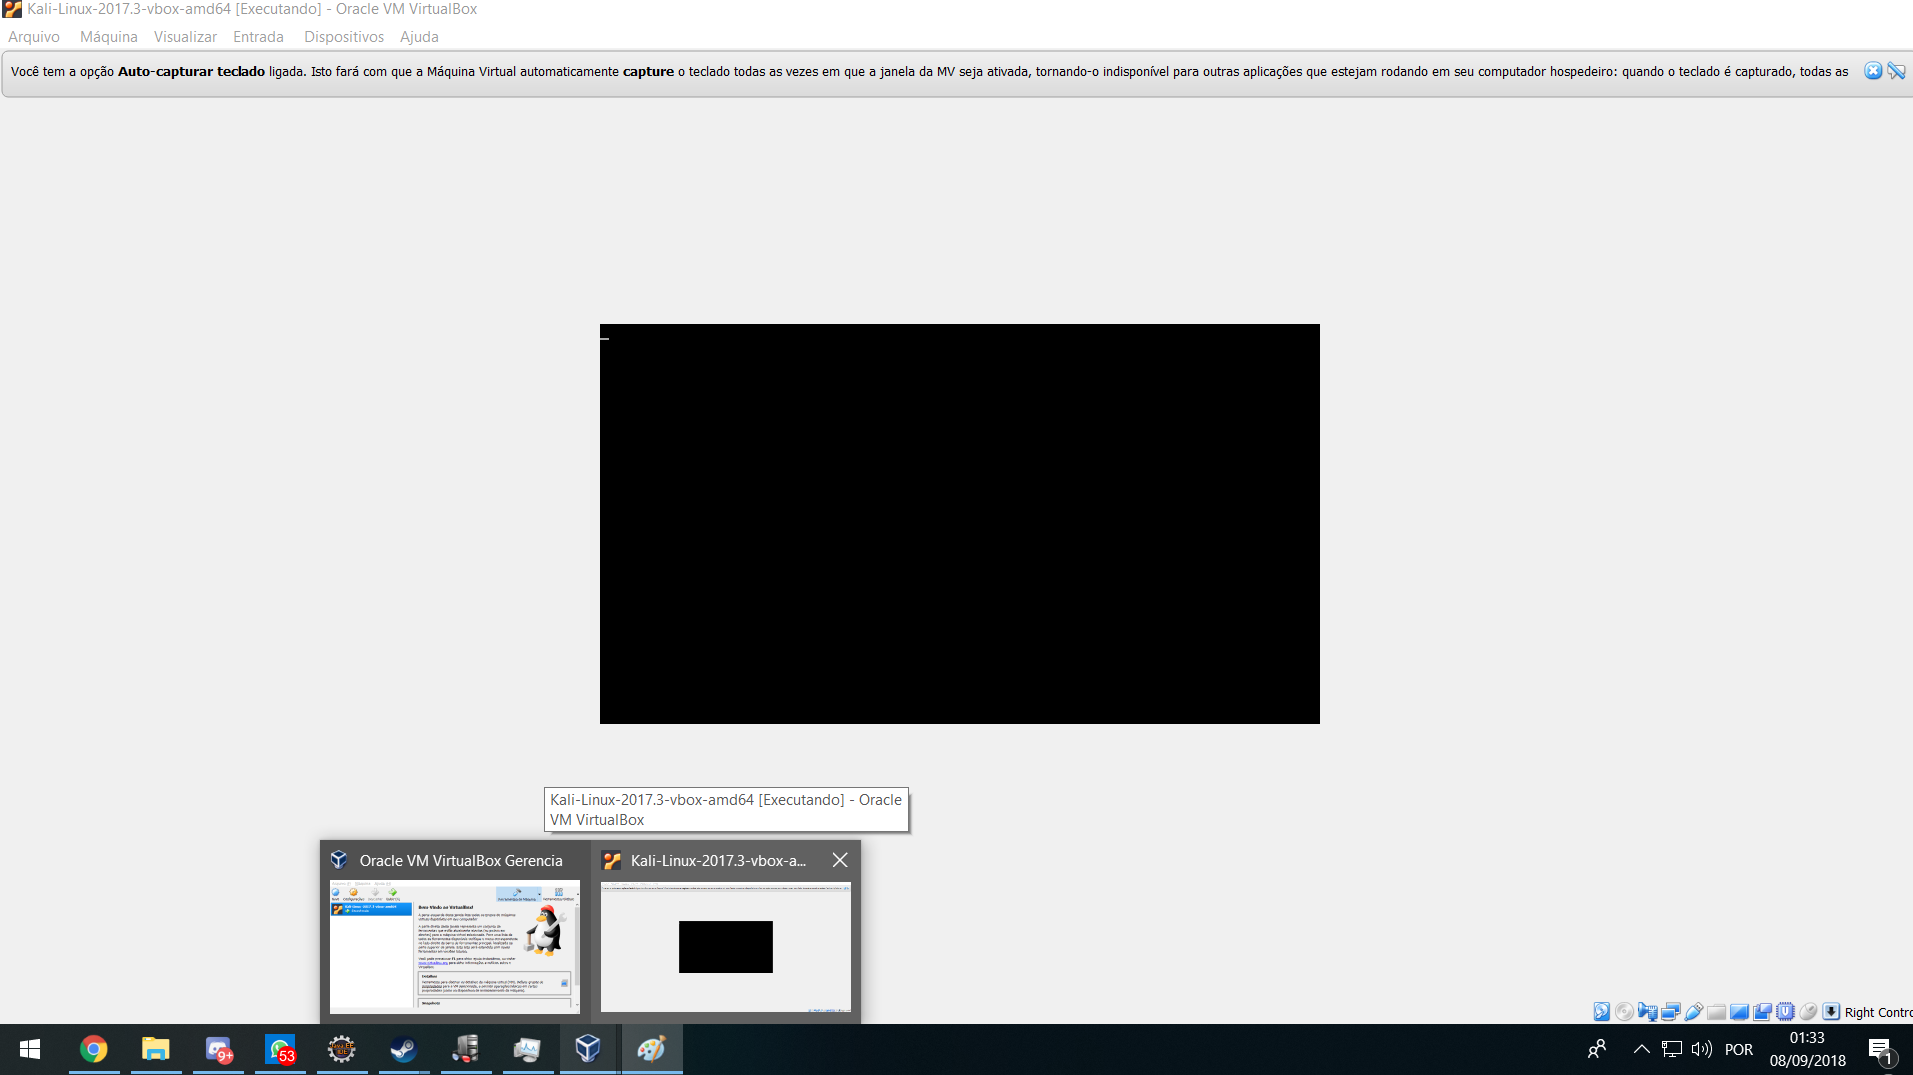Image resolution: width=1913 pixels, height=1075 pixels.
Task: Click the display status icon
Action: click(x=1739, y=1012)
